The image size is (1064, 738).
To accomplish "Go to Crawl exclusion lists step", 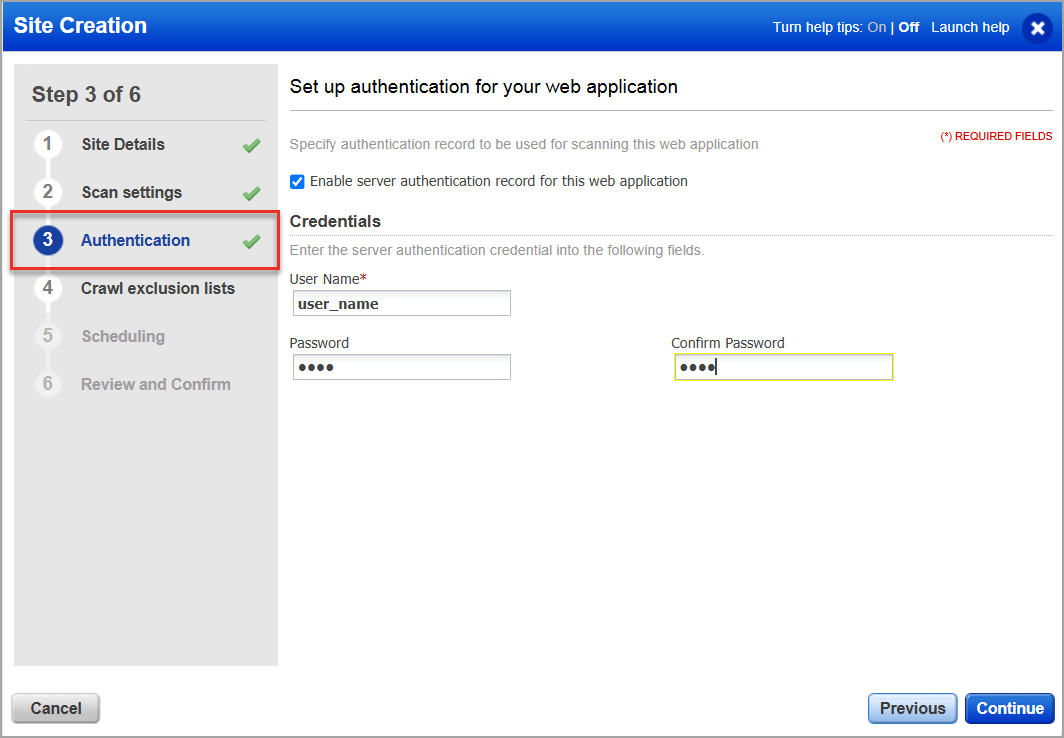I will [x=158, y=288].
